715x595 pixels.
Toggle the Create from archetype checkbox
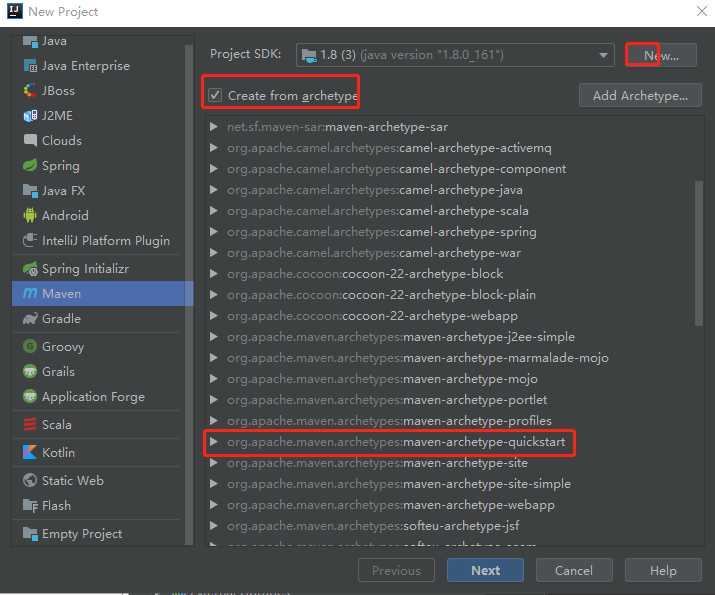(x=215, y=95)
